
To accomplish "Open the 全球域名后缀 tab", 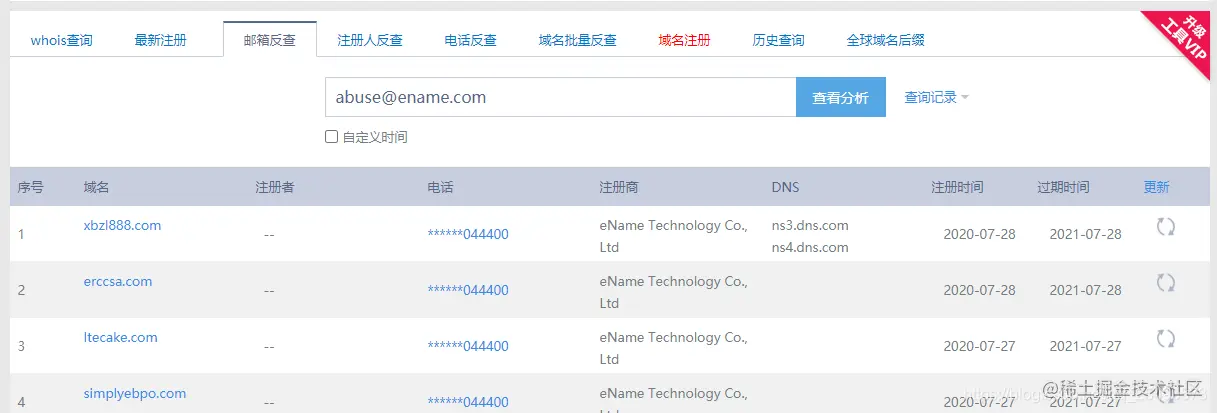I will (885, 41).
